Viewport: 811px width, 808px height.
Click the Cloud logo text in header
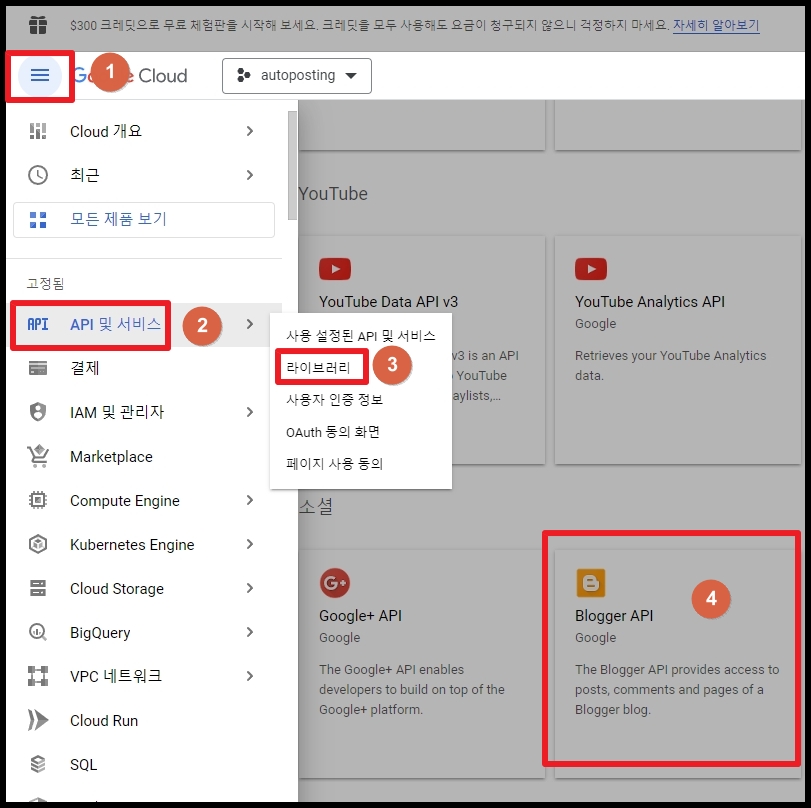coord(162,76)
